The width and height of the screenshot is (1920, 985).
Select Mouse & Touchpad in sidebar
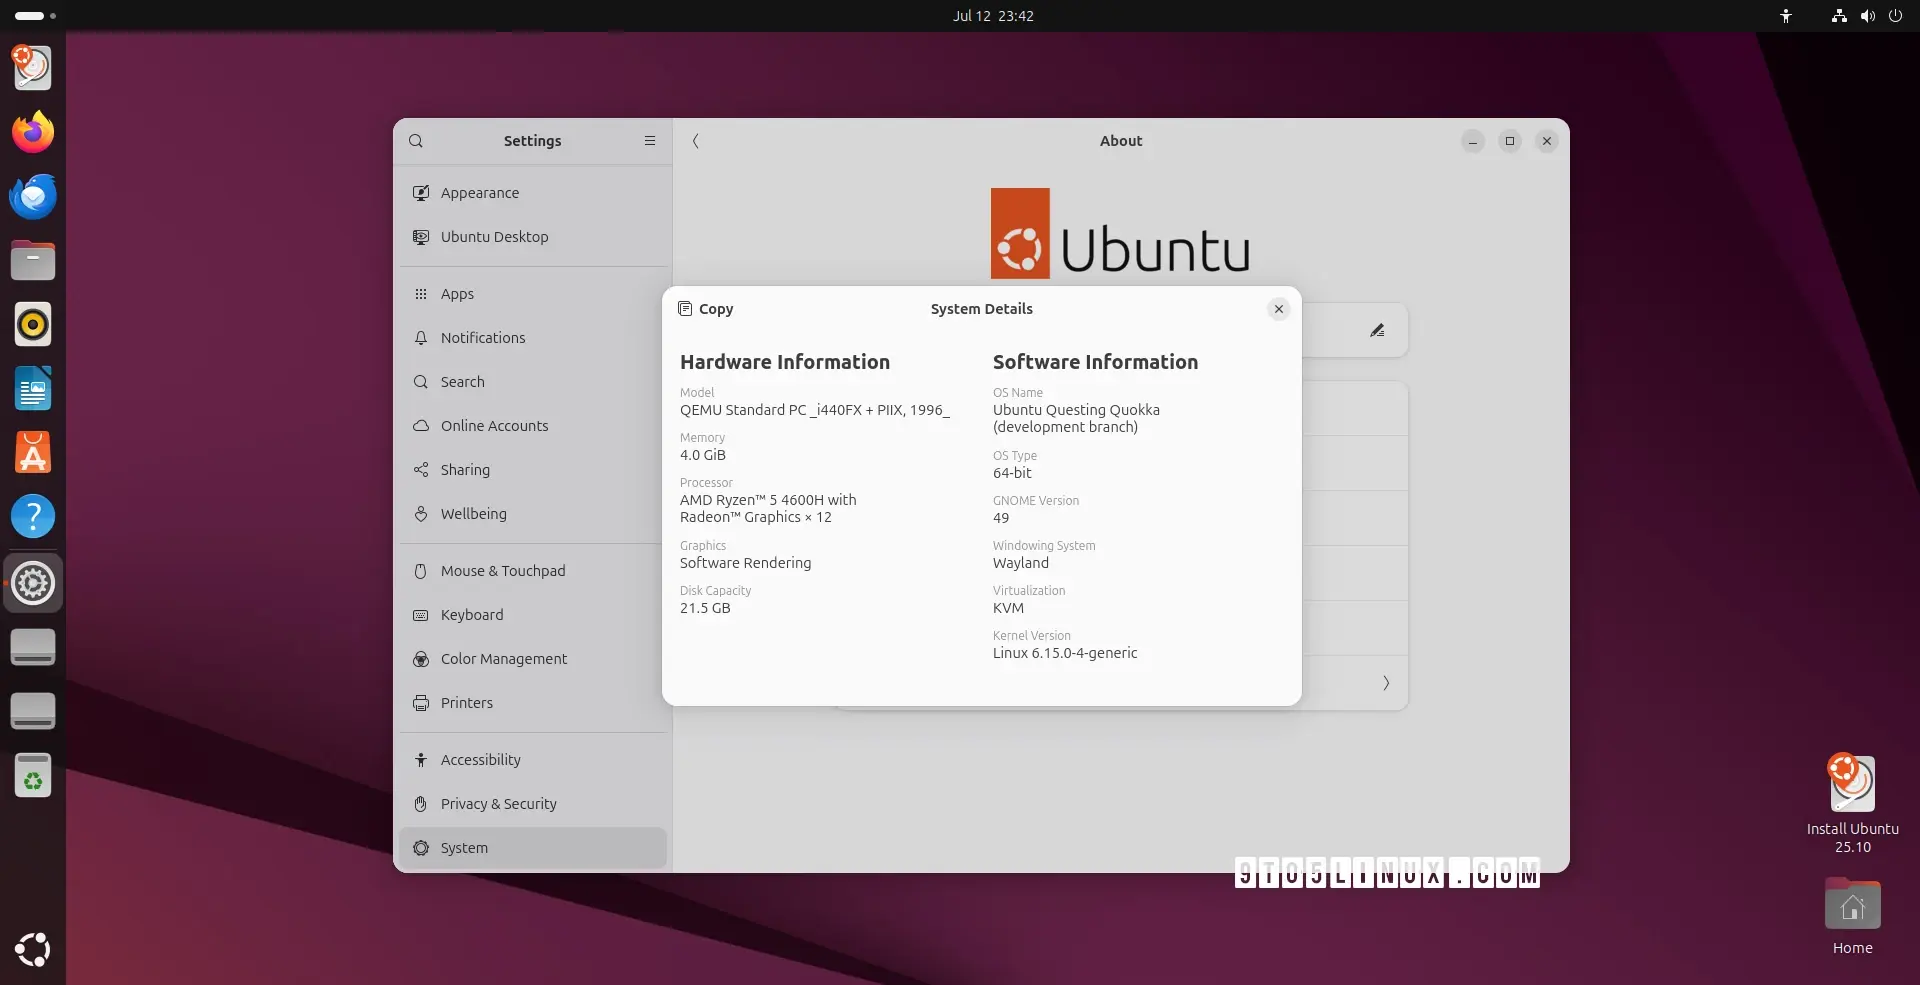(503, 571)
